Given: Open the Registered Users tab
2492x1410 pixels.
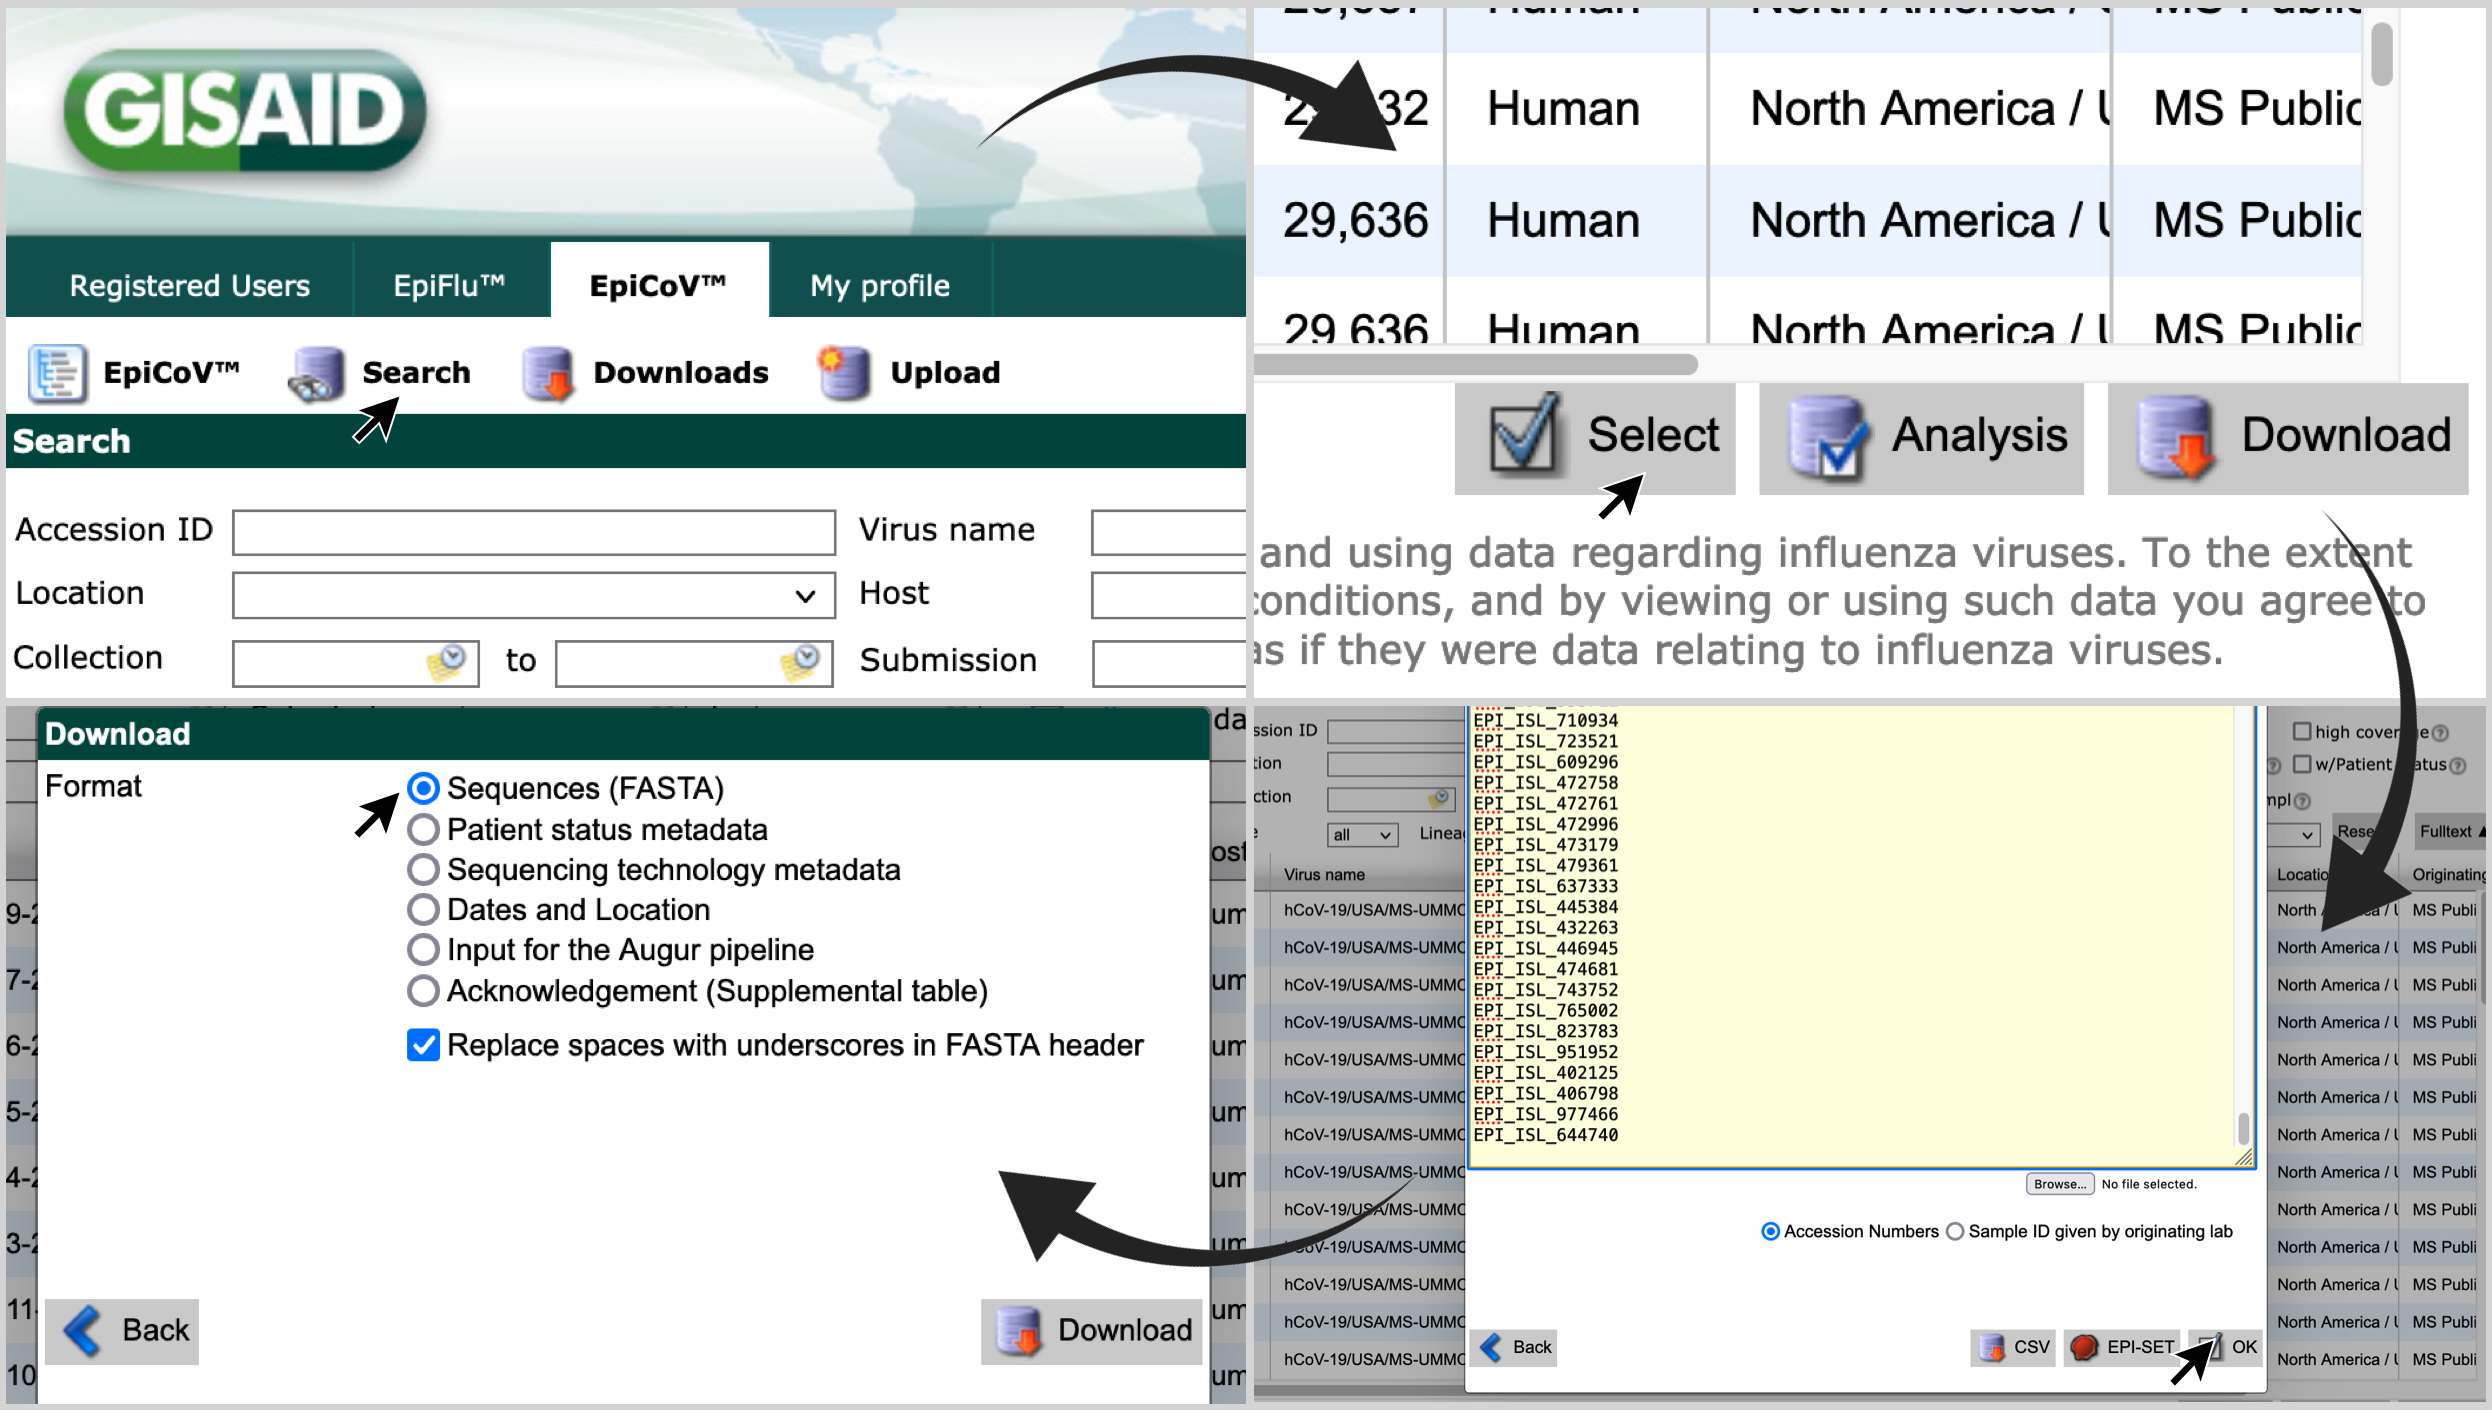Looking at the screenshot, I should click(190, 286).
